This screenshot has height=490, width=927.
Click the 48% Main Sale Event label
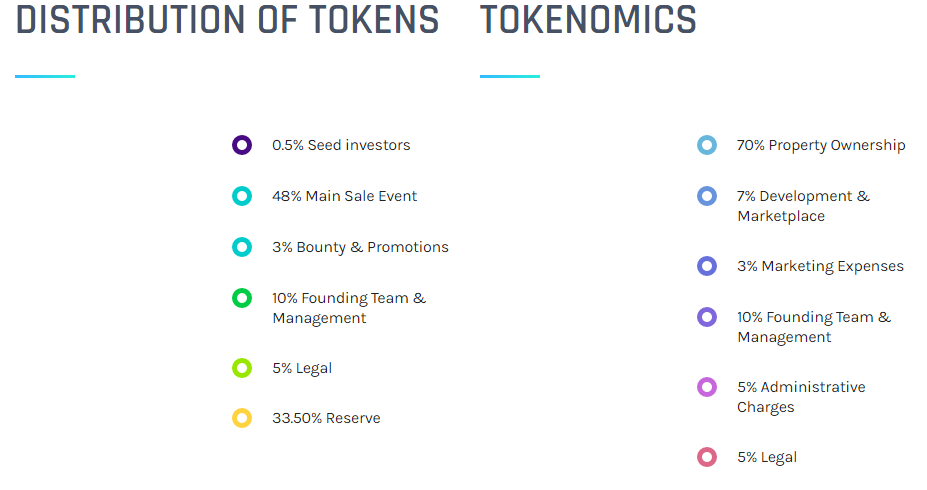(x=344, y=196)
